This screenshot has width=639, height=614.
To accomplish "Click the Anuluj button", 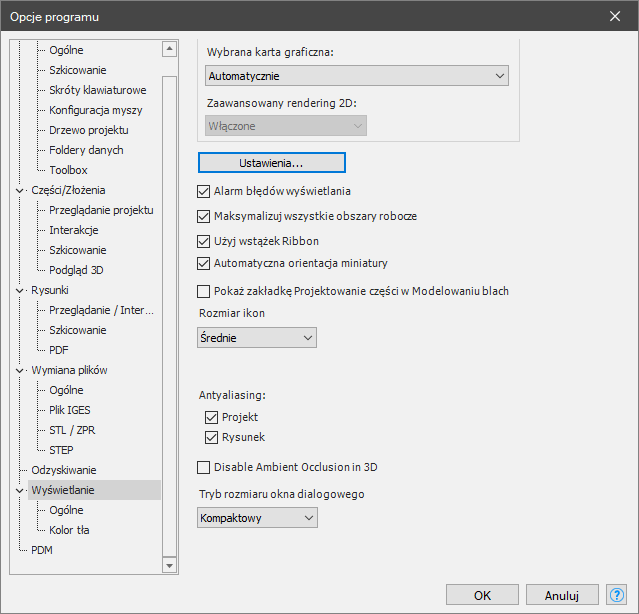I will [x=562, y=595].
